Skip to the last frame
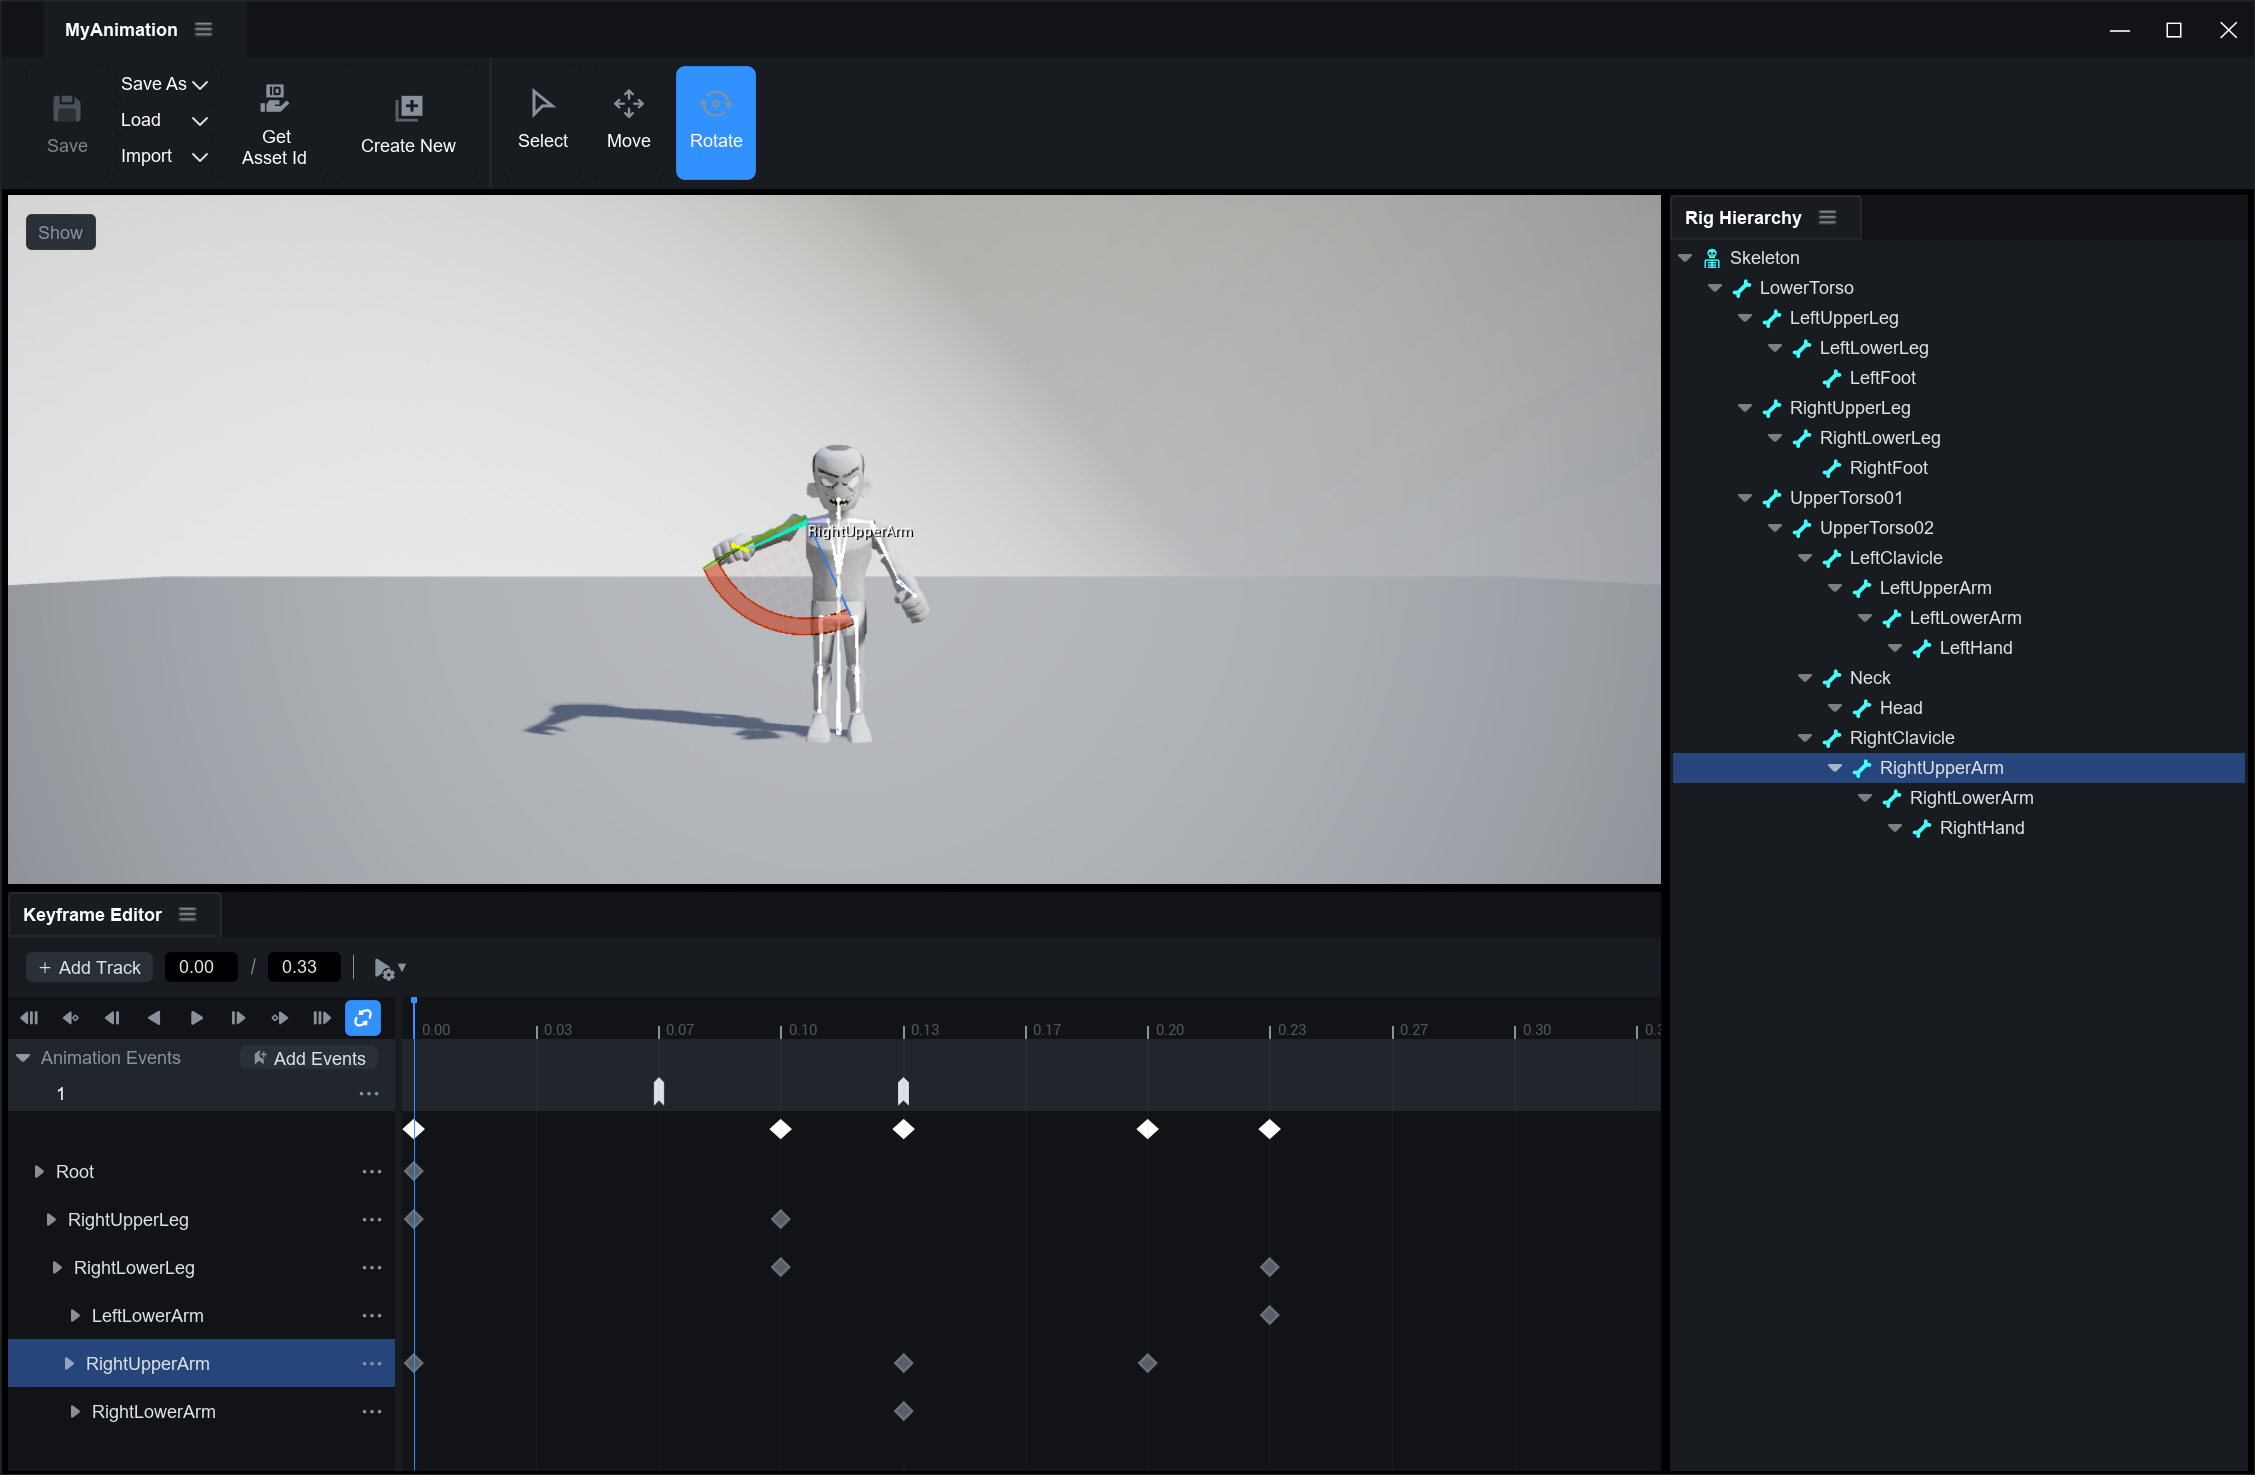 (x=321, y=1018)
